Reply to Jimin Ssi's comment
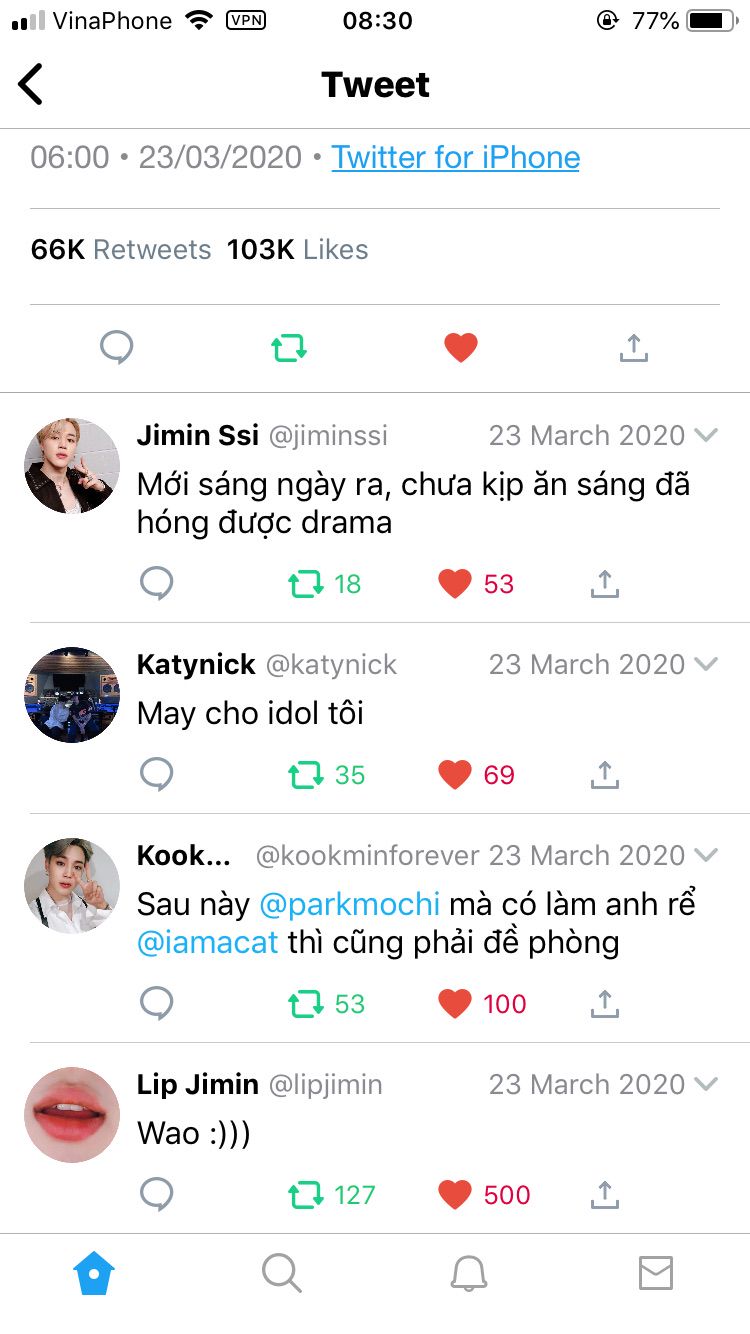 pyautogui.click(x=156, y=583)
